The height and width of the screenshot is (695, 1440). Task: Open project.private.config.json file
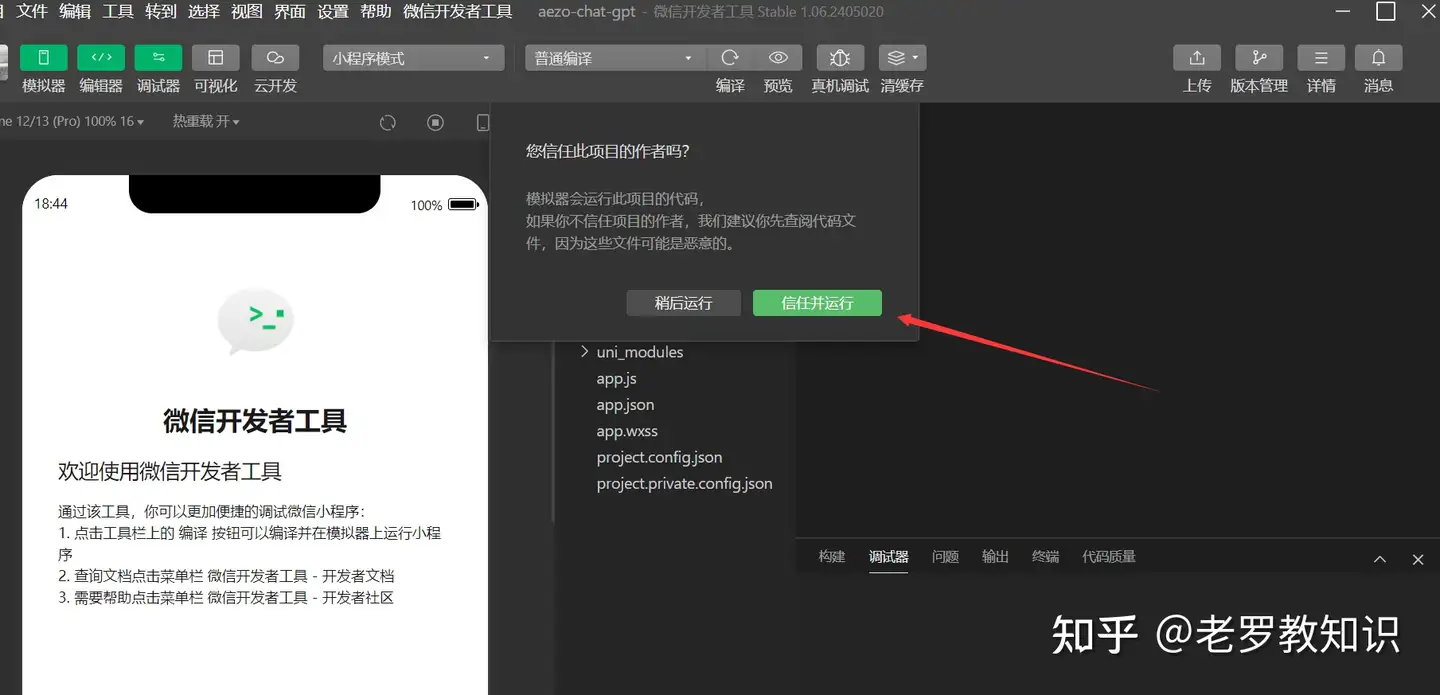(x=684, y=483)
